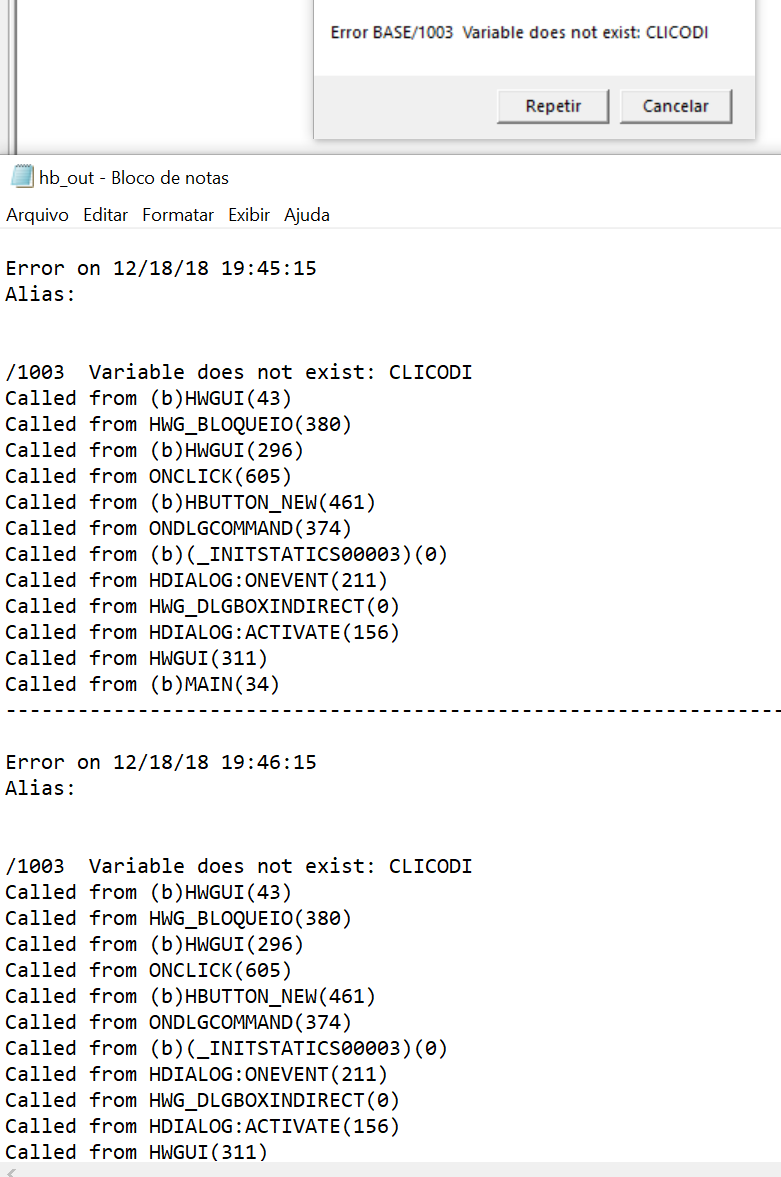Click the "Called from (b)MAIN(34)" line
The width and height of the screenshot is (781, 1177).
pos(142,684)
